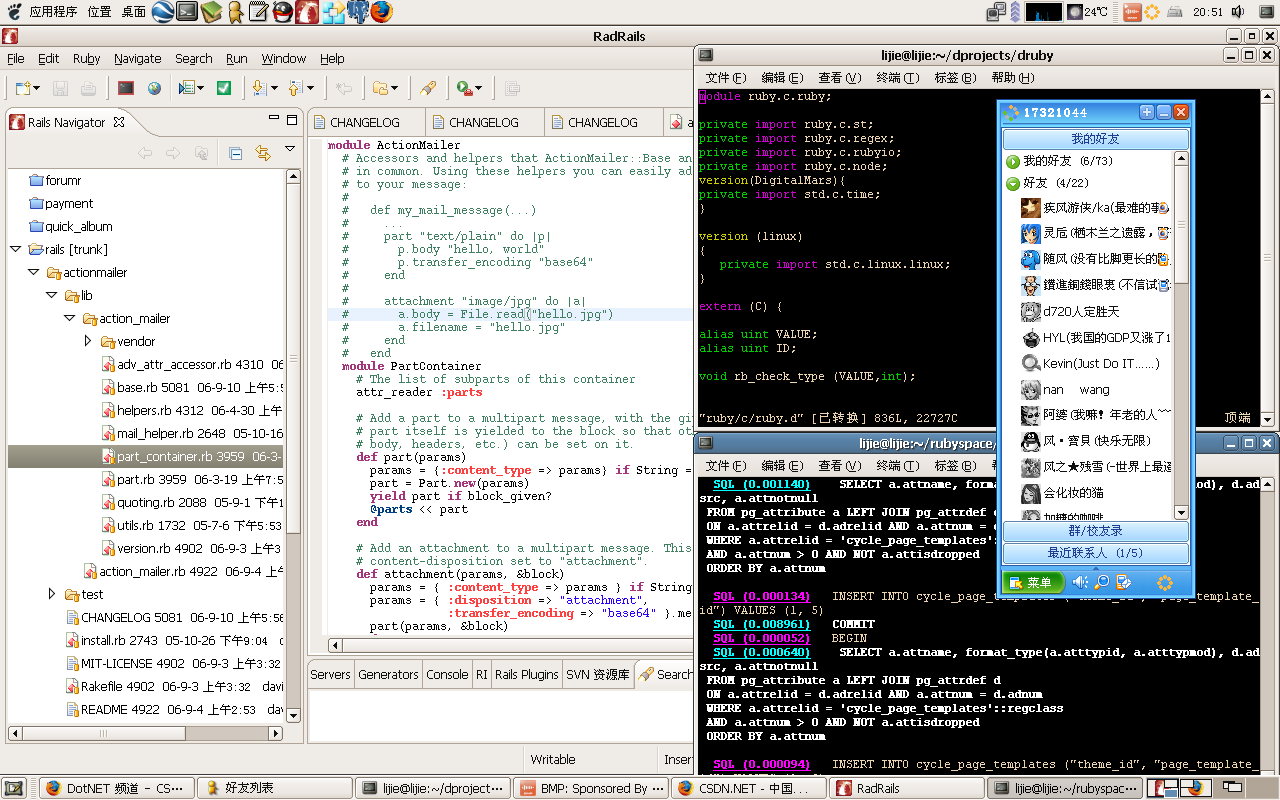Click the External Tools run icon
This screenshot has width=1280, height=800.
click(x=464, y=88)
